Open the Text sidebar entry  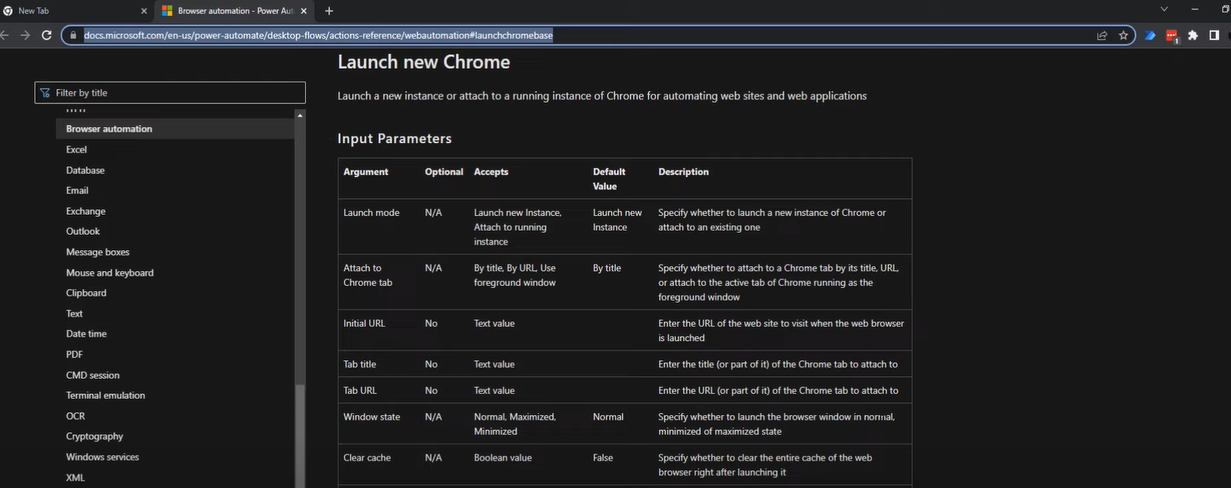(x=74, y=313)
